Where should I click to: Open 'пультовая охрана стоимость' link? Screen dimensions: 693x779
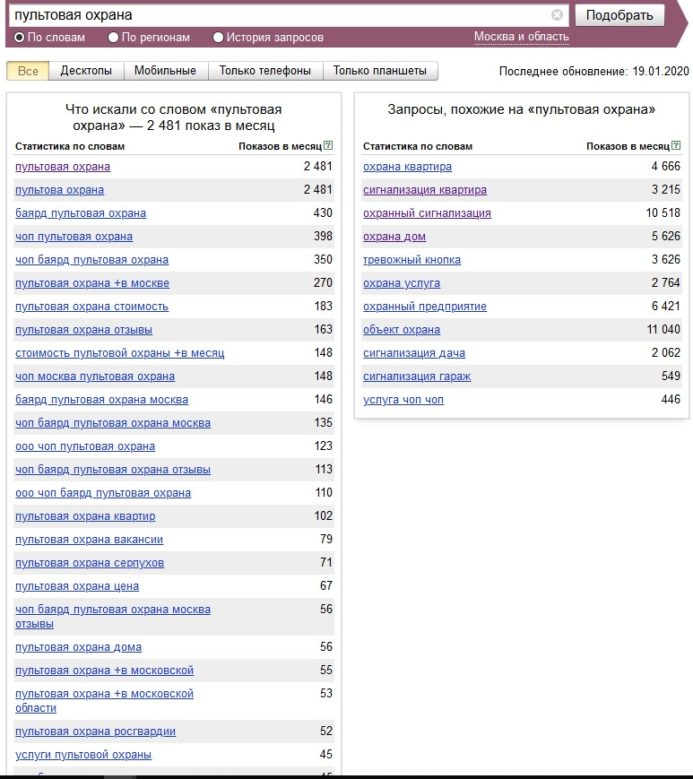tap(92, 307)
